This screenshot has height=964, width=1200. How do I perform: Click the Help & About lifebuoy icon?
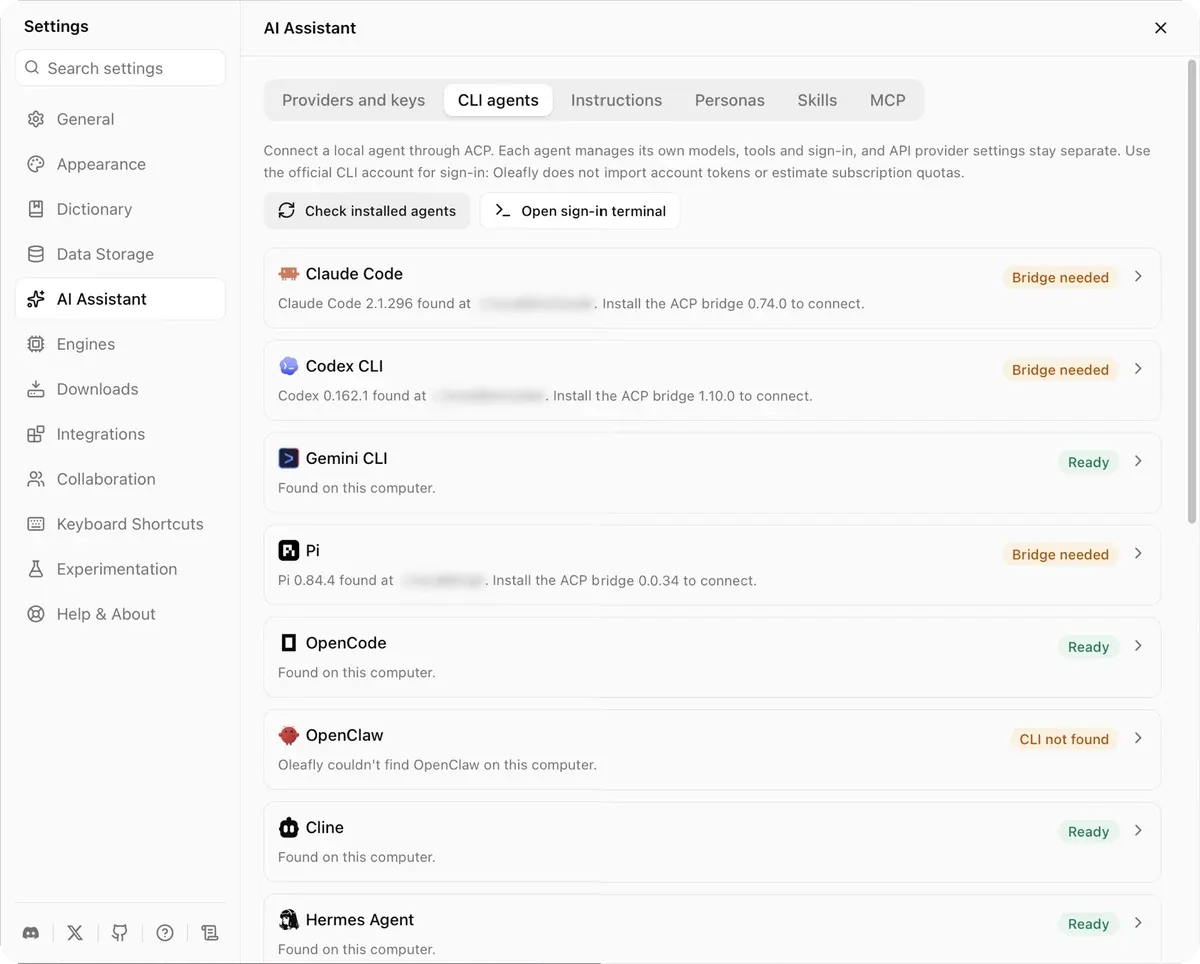(36, 614)
